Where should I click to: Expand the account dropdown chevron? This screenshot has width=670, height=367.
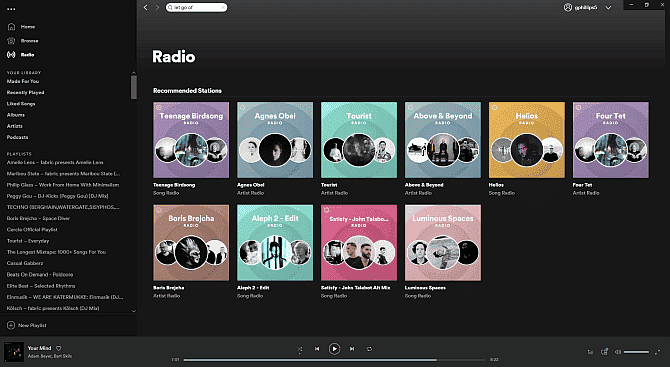[x=608, y=8]
